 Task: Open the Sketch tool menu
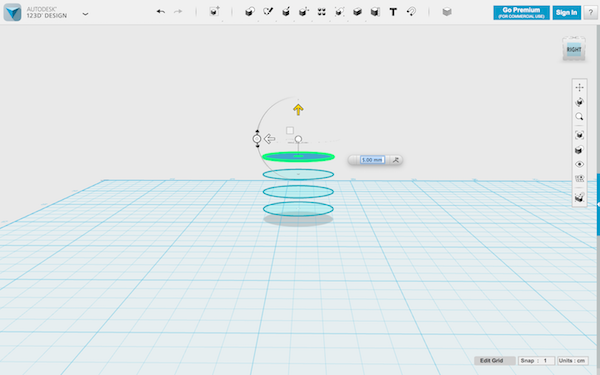coord(268,12)
